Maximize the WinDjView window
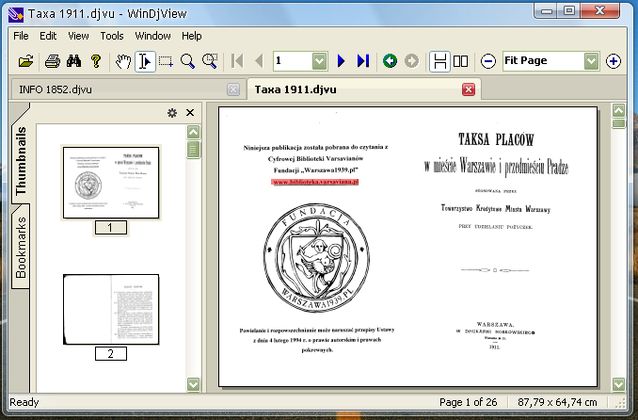The height and width of the screenshot is (420, 638). [570, 11]
